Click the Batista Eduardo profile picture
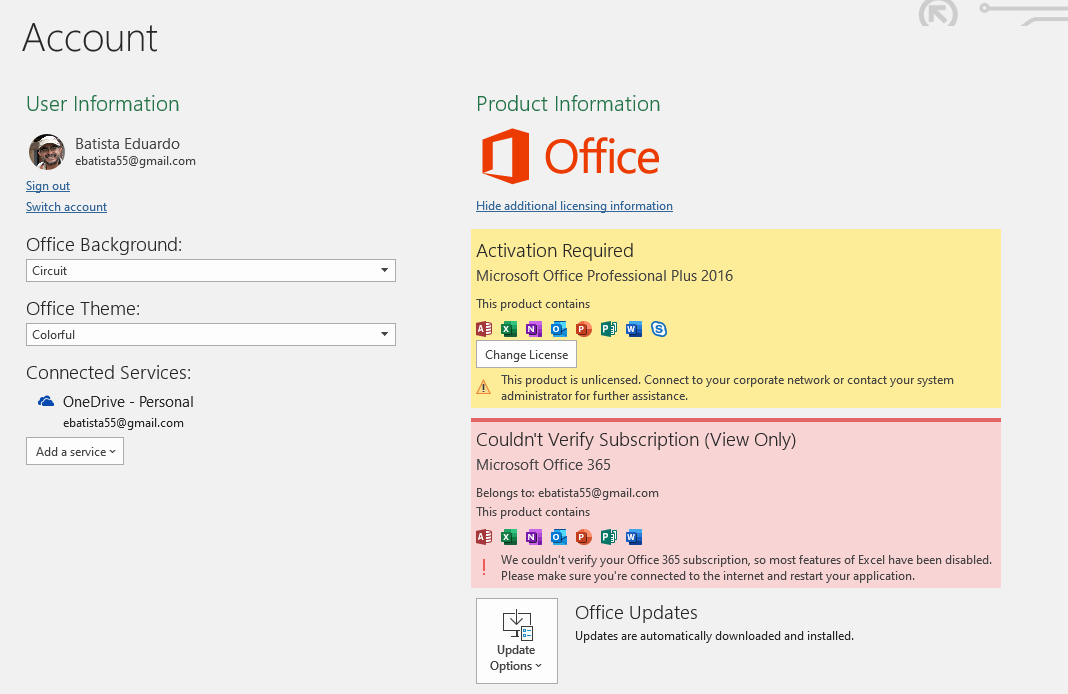 46,151
